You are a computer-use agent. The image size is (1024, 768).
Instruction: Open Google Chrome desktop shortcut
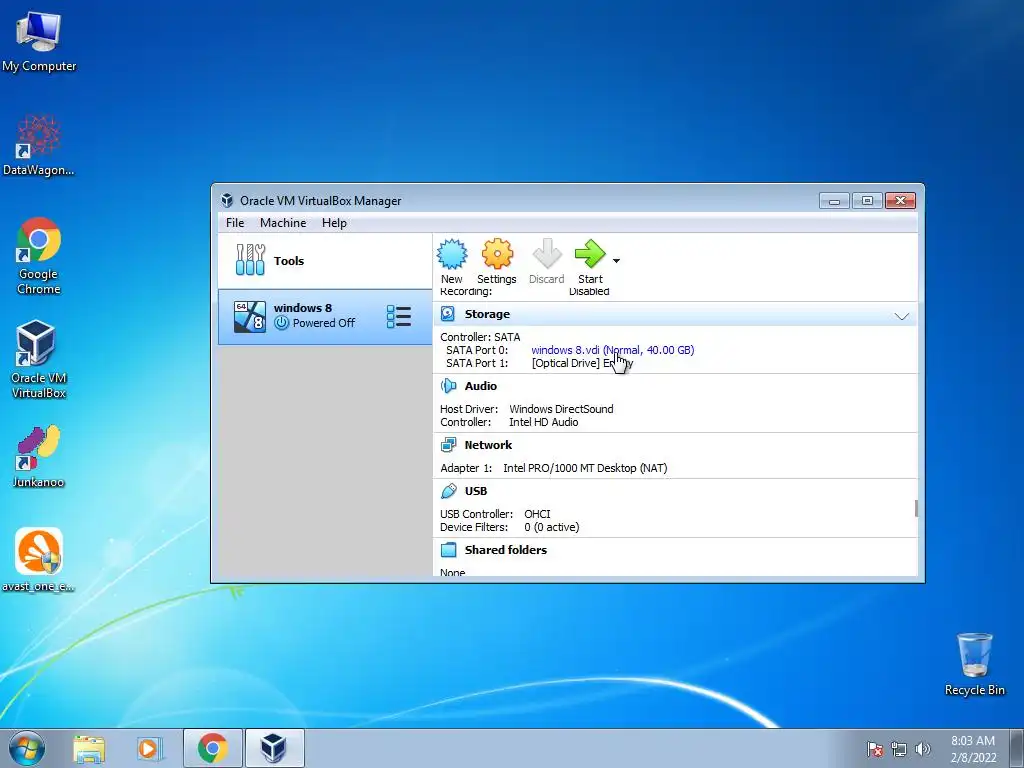click(x=39, y=256)
